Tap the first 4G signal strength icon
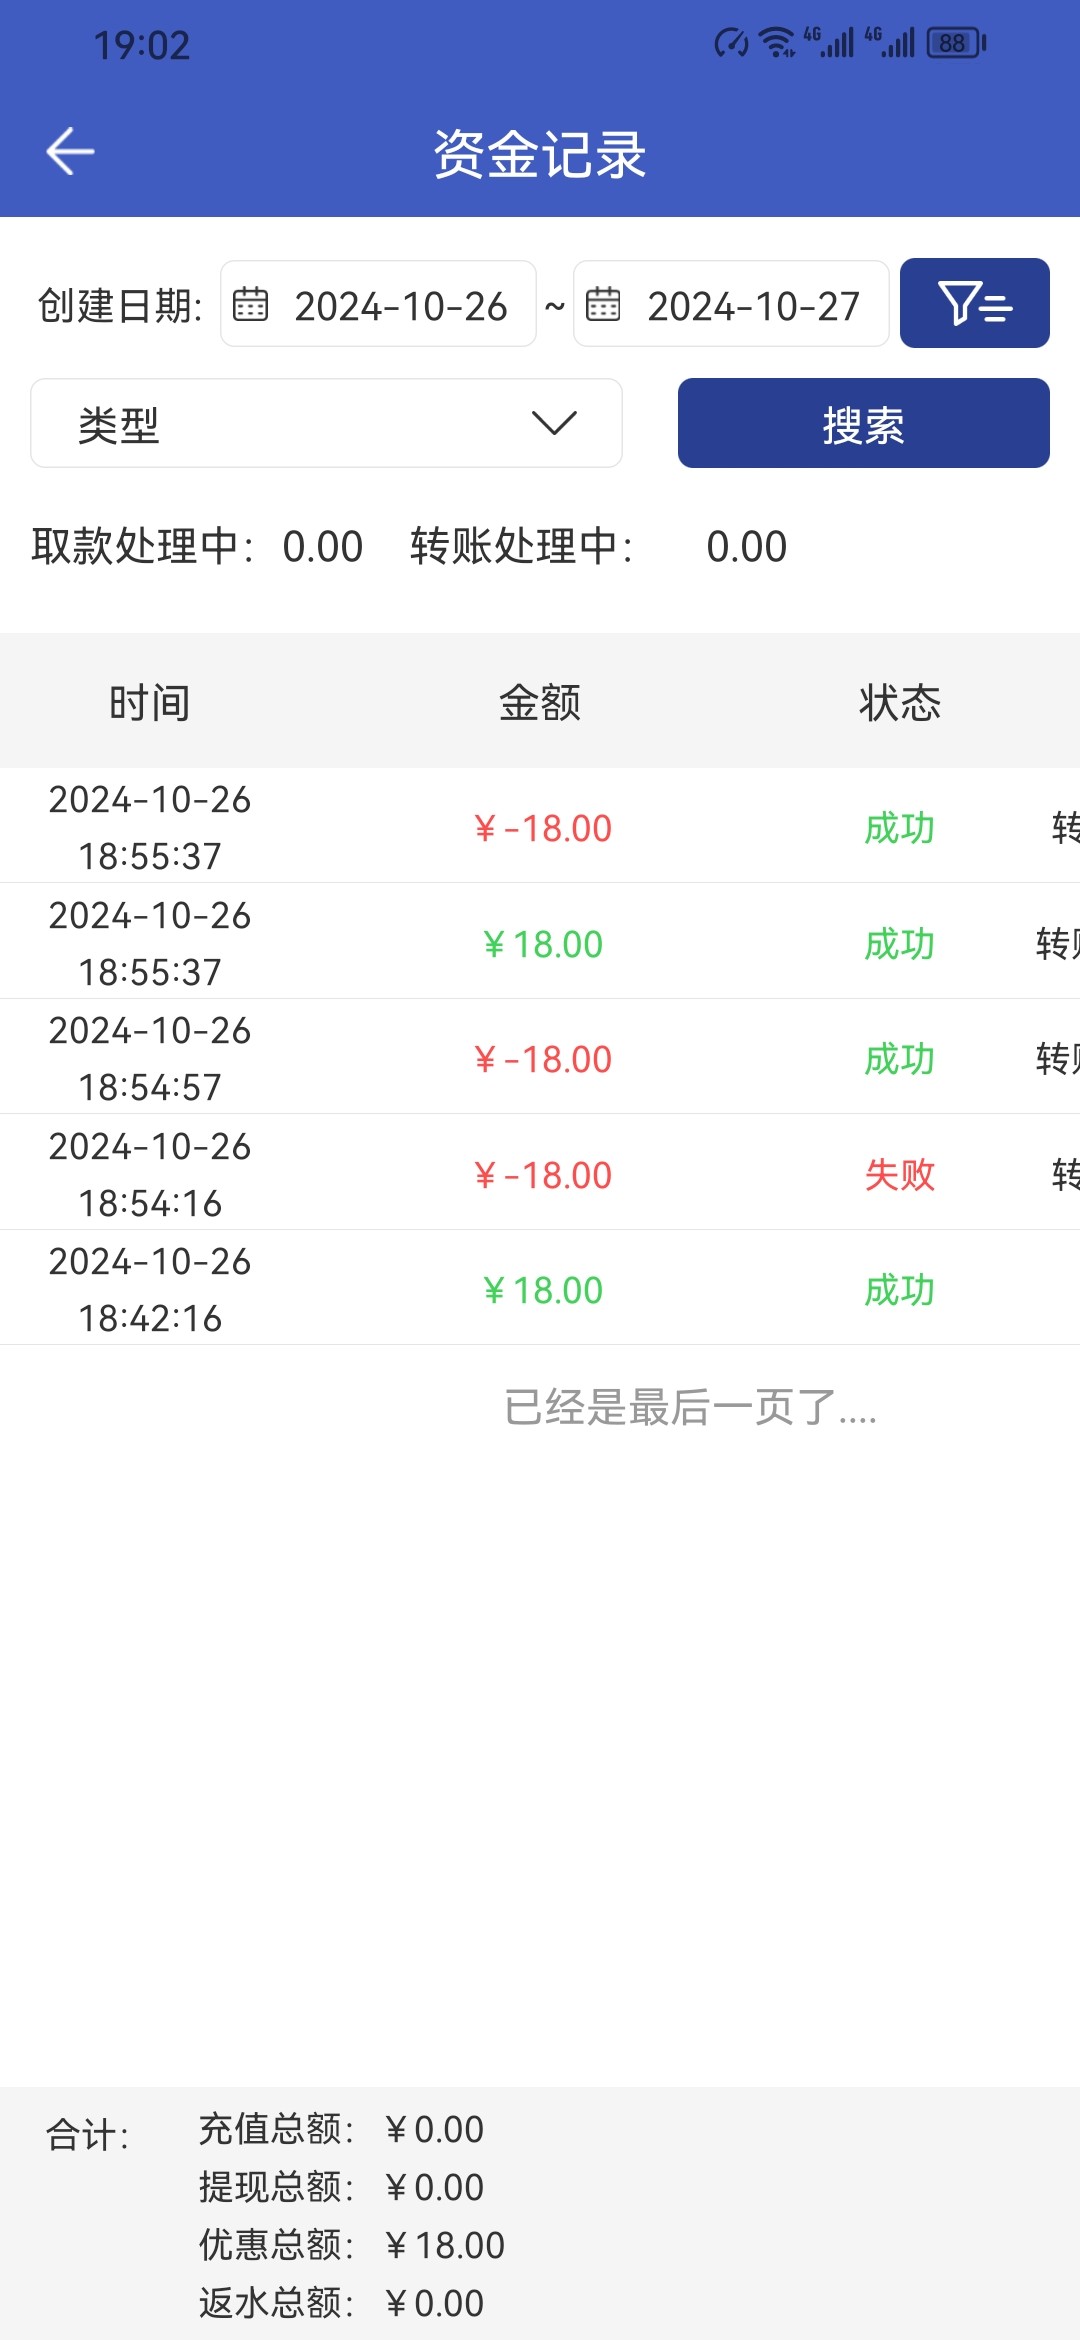This screenshot has width=1080, height=2340. (830, 42)
